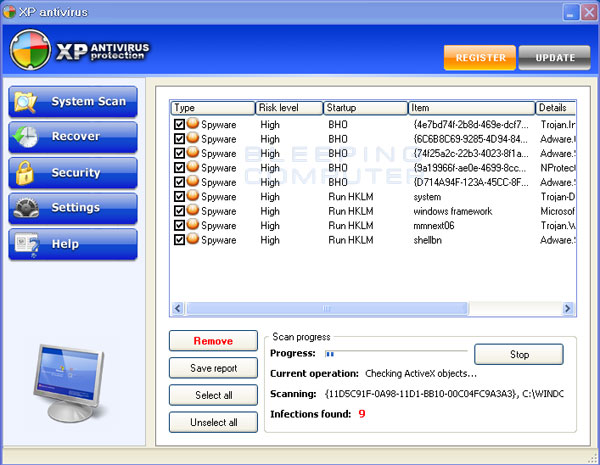Click the orange threat icon in the 9a19966f row
Image resolution: width=600 pixels, height=465 pixels.
coord(193,166)
